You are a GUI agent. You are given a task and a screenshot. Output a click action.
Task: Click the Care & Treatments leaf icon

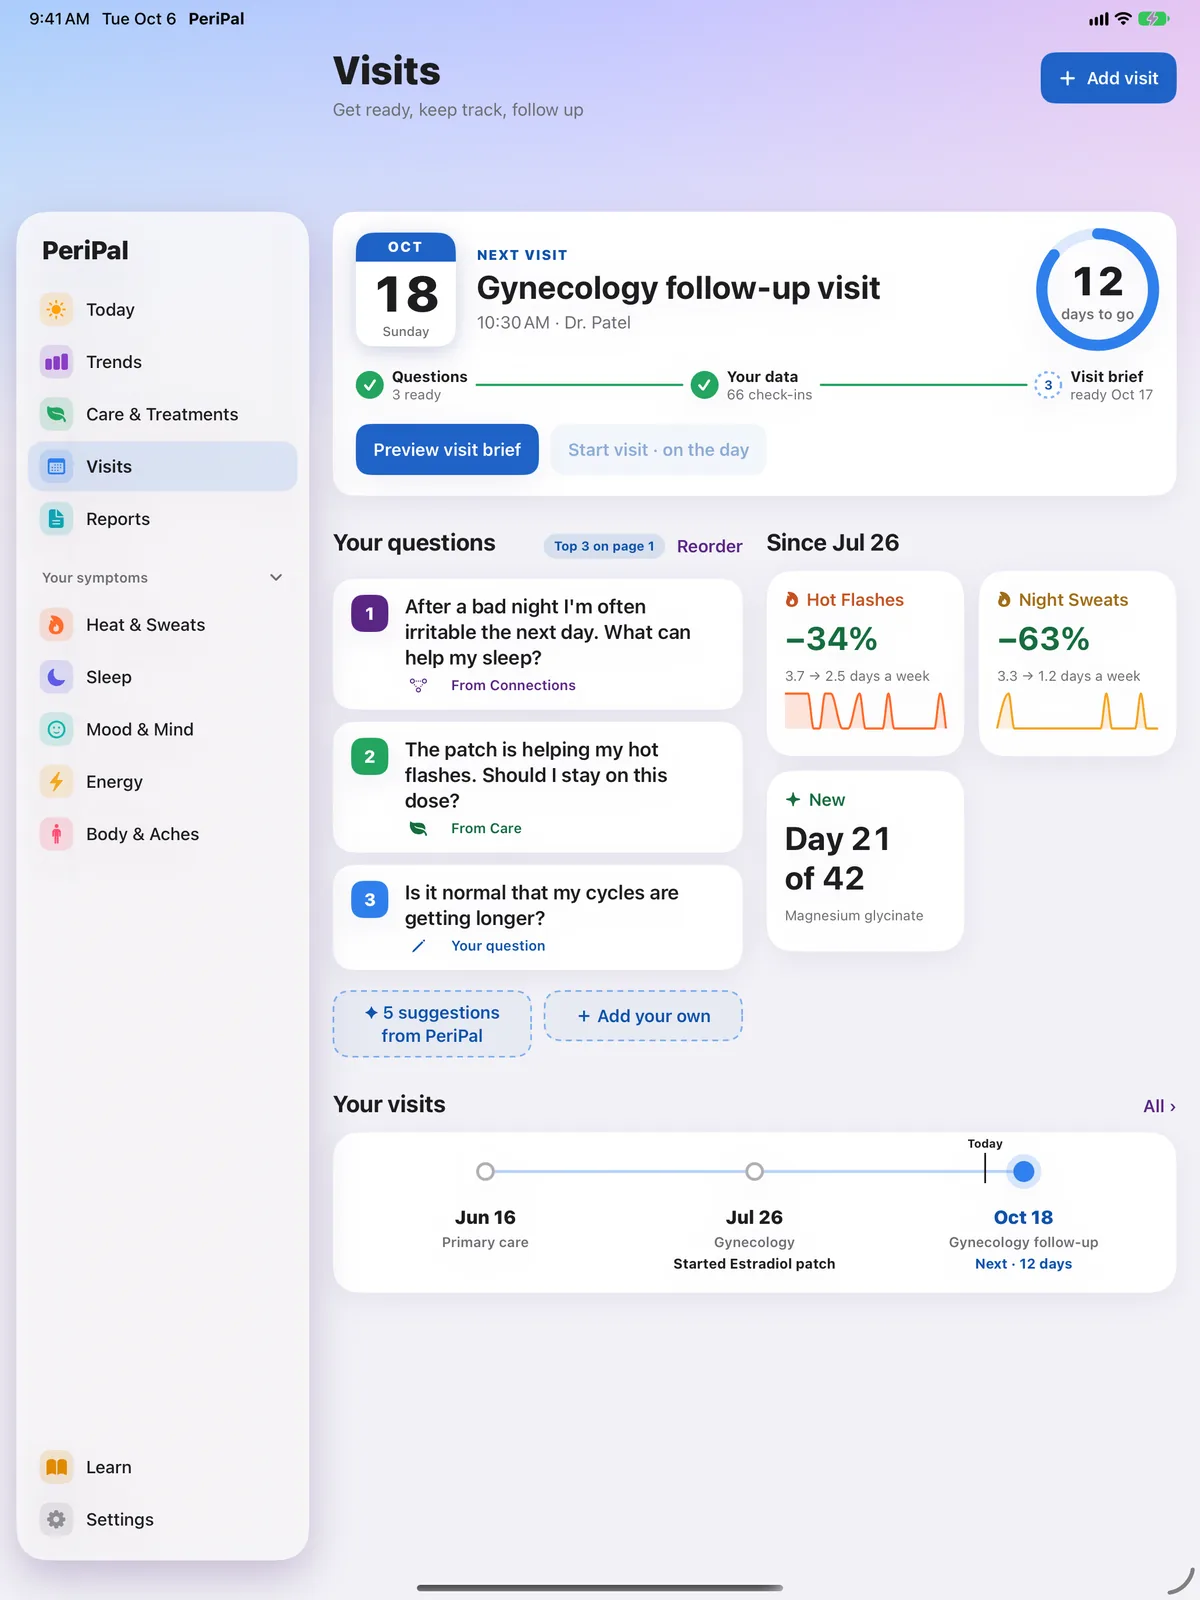pos(57,414)
